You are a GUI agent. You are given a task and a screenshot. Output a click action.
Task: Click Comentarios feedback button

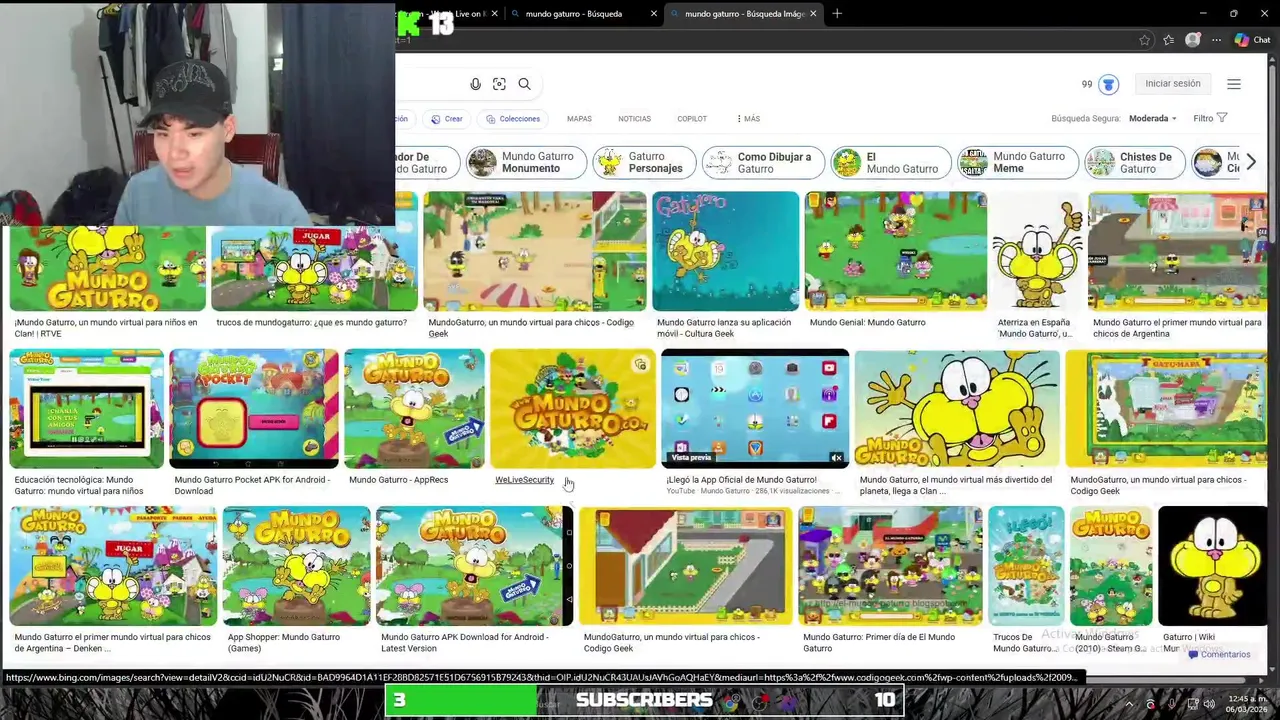pyautogui.click(x=1219, y=654)
